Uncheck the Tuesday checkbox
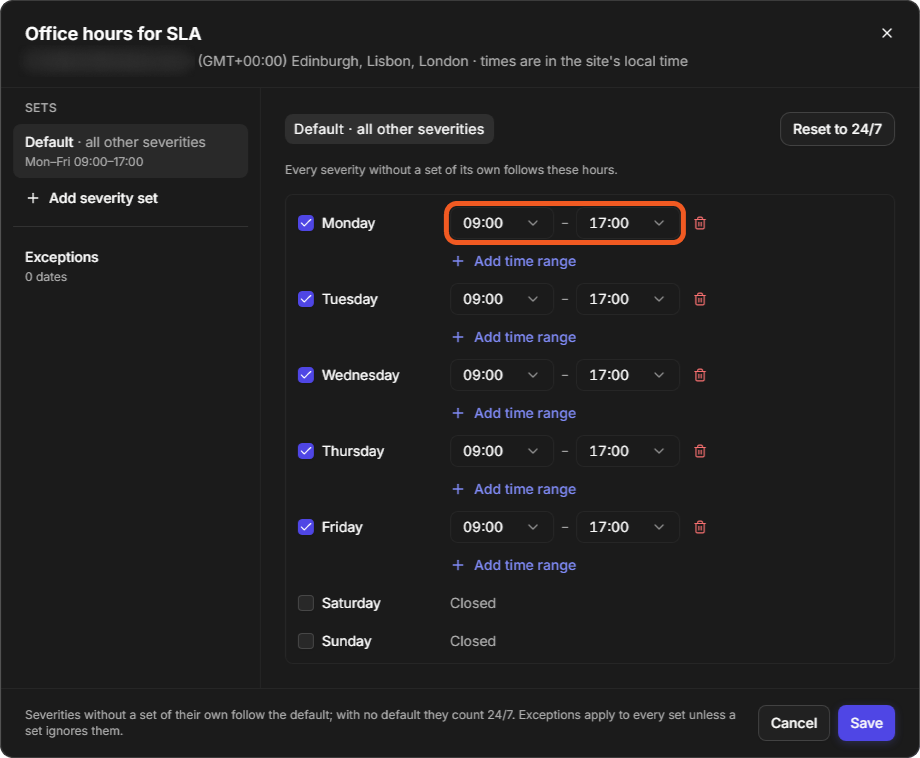The width and height of the screenshot is (920, 758). click(x=306, y=299)
